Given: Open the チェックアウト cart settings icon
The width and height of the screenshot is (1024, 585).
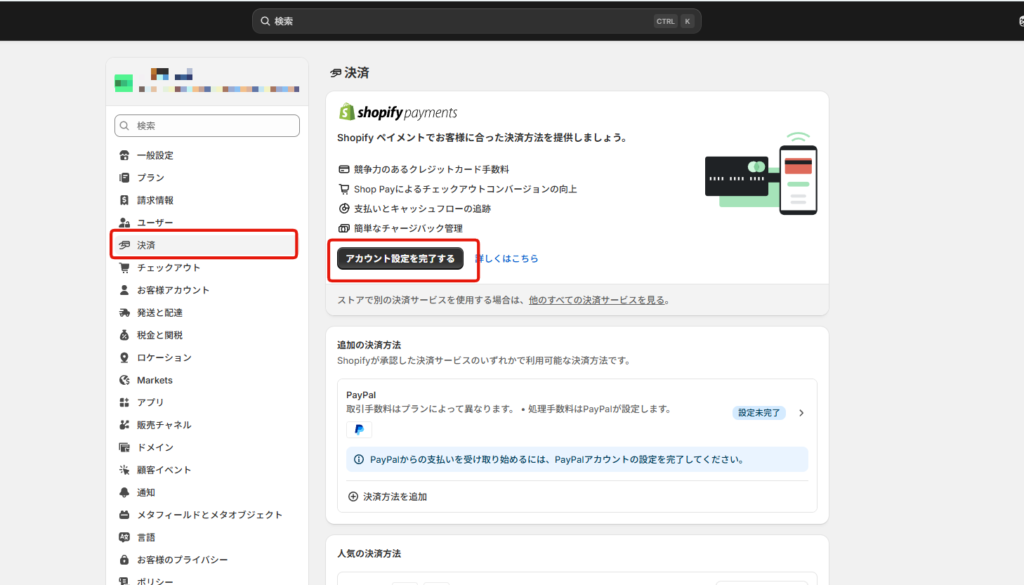Looking at the screenshot, I should tap(124, 267).
